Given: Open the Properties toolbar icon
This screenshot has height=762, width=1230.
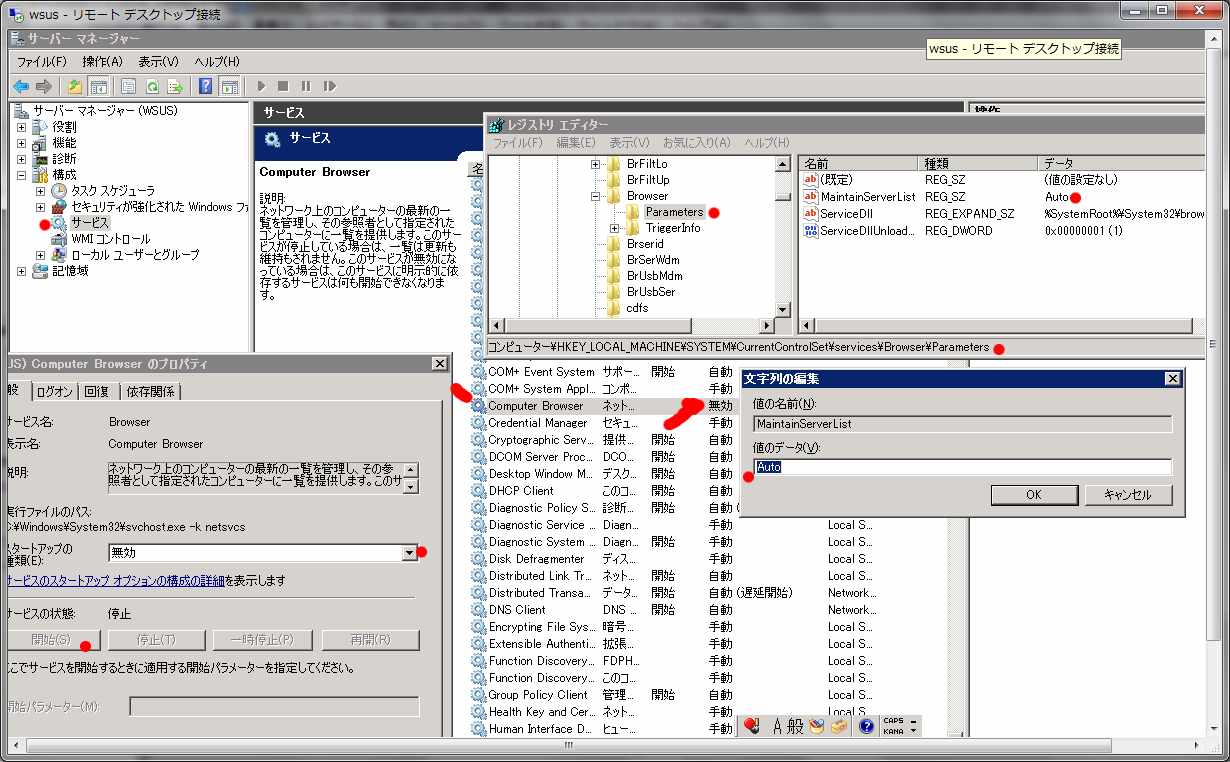Looking at the screenshot, I should 129,86.
